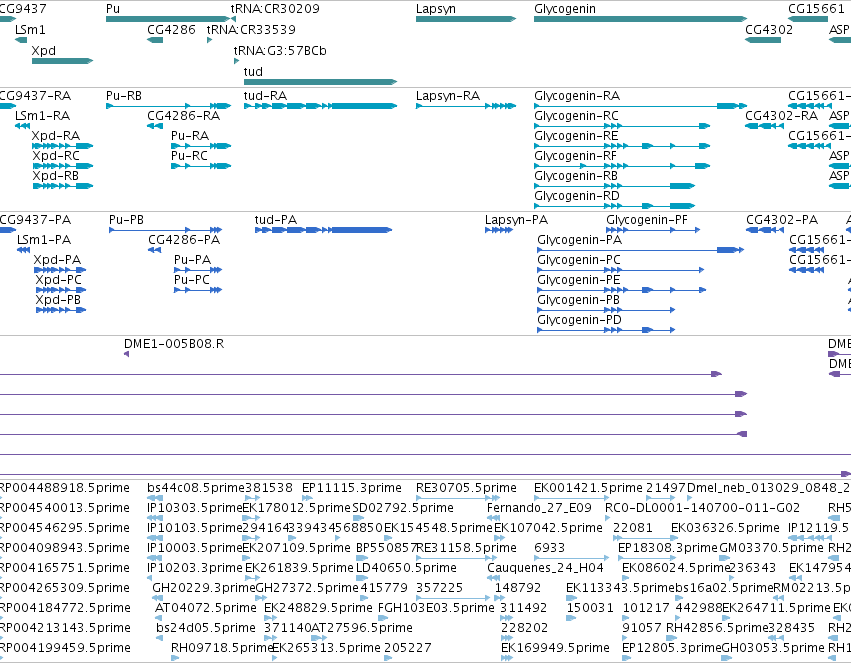This screenshot has height=663, width=851.
Task: Click the CG4302-RA transcript label
Action: pos(782,116)
